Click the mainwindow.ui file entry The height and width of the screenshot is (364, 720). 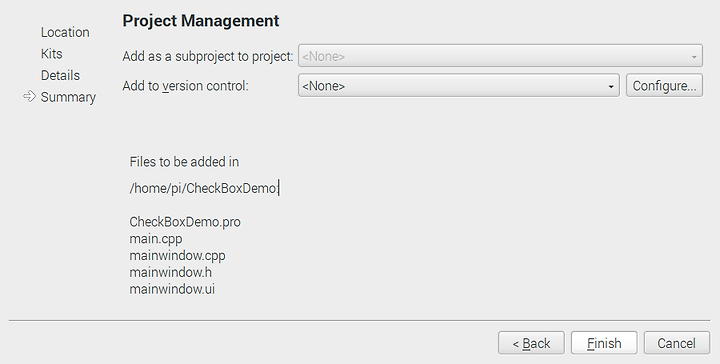172,289
